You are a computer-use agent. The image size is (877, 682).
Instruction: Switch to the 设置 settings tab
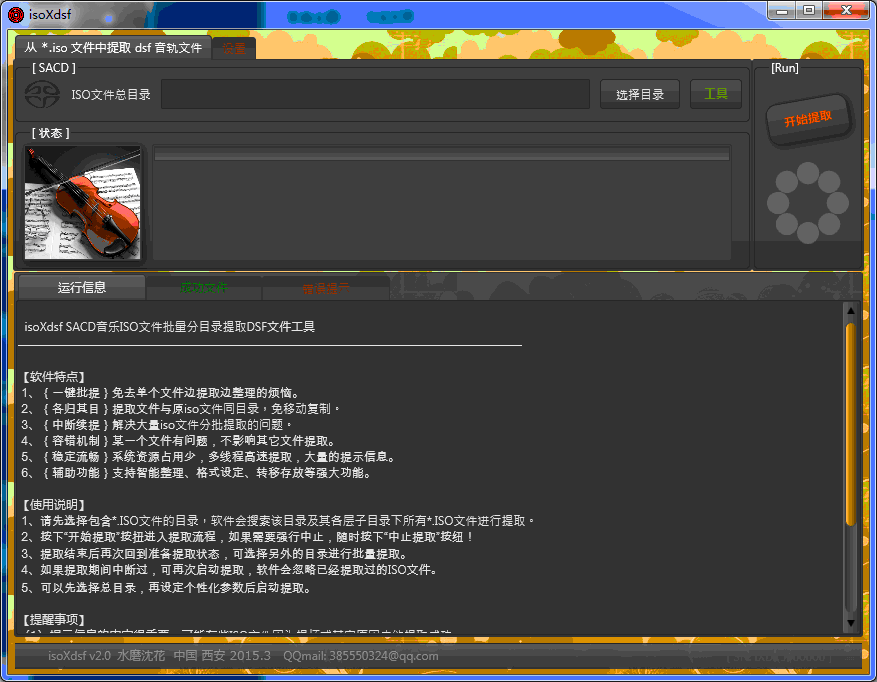pyautogui.click(x=234, y=48)
